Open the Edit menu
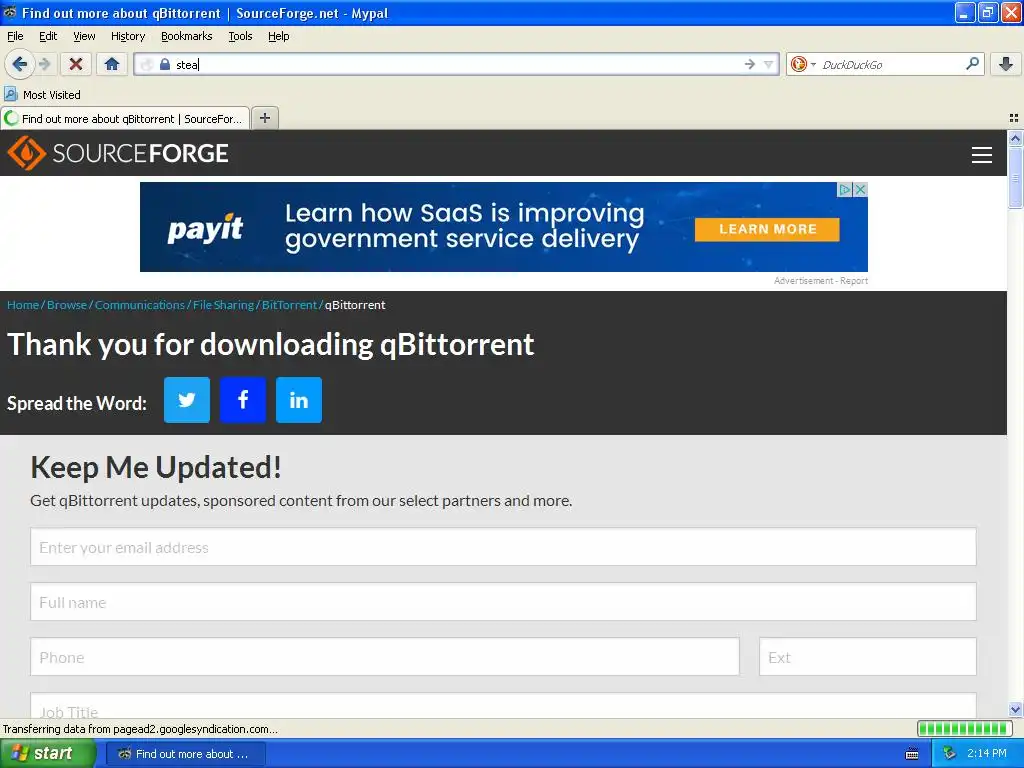 coord(48,36)
